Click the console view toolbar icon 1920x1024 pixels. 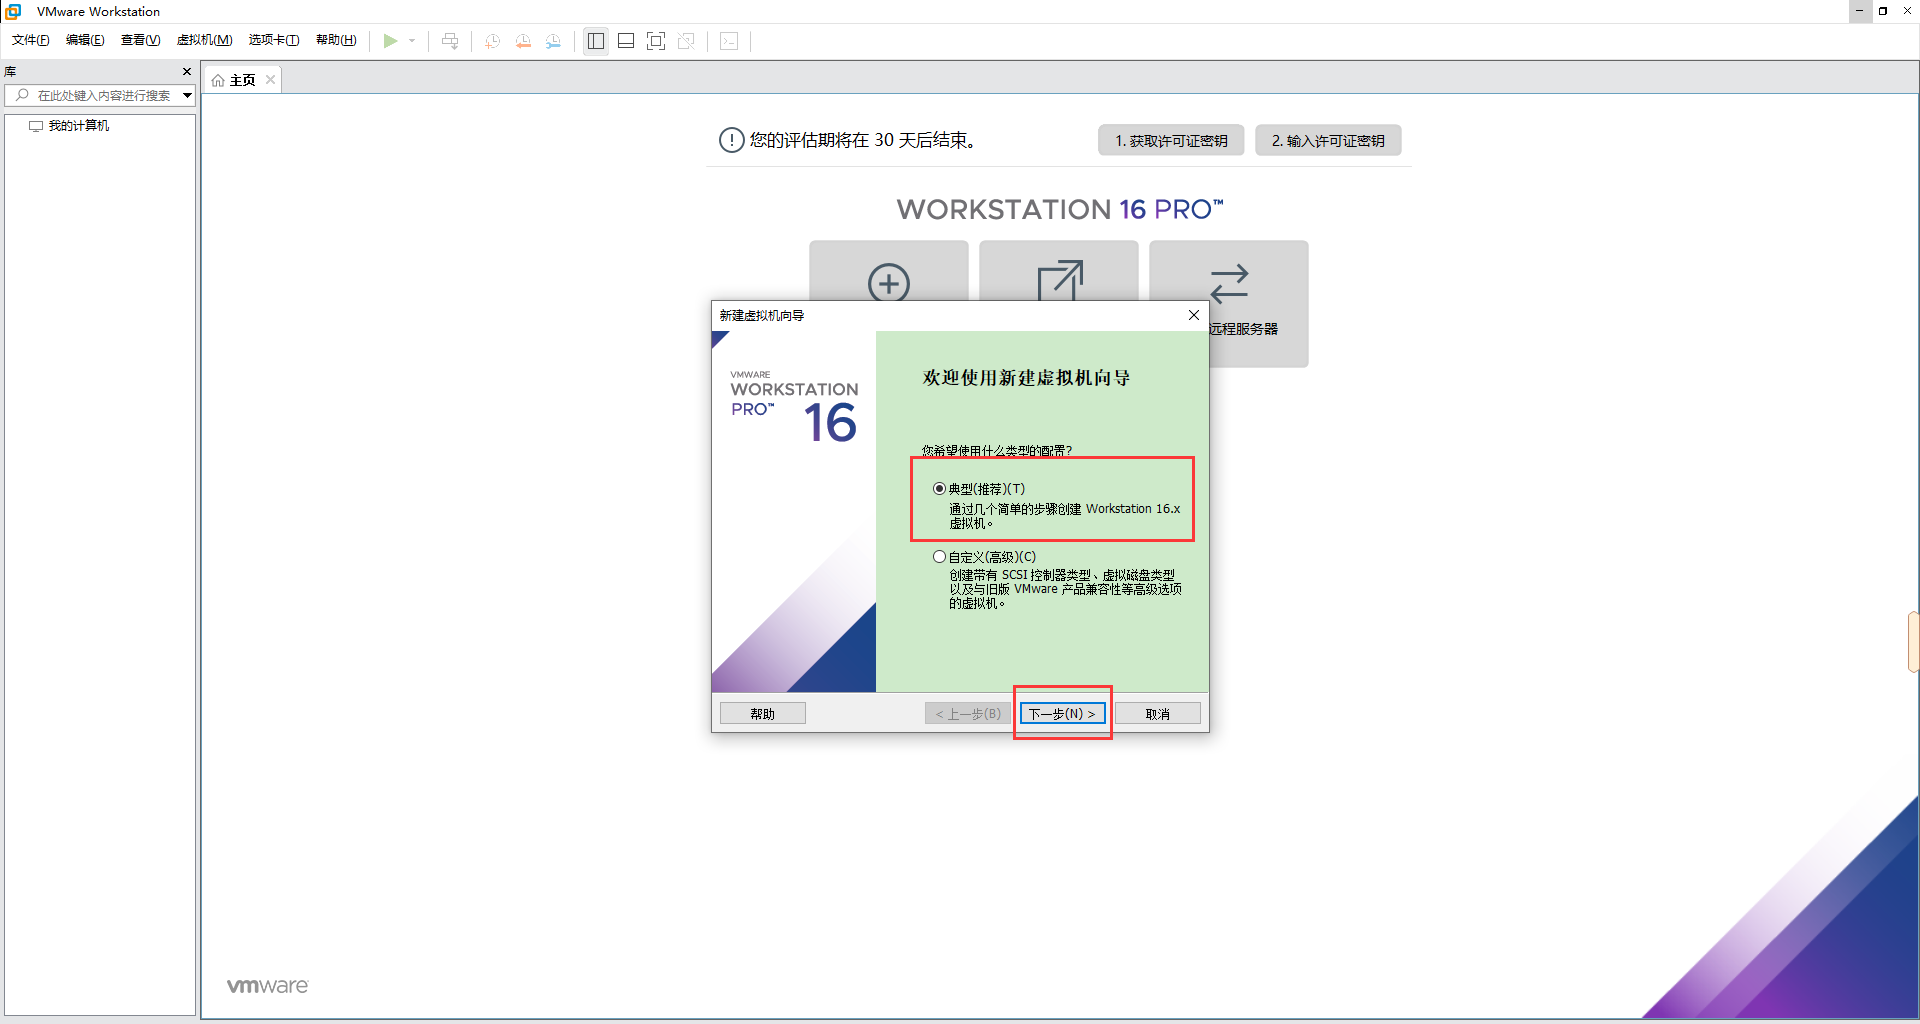[x=729, y=41]
